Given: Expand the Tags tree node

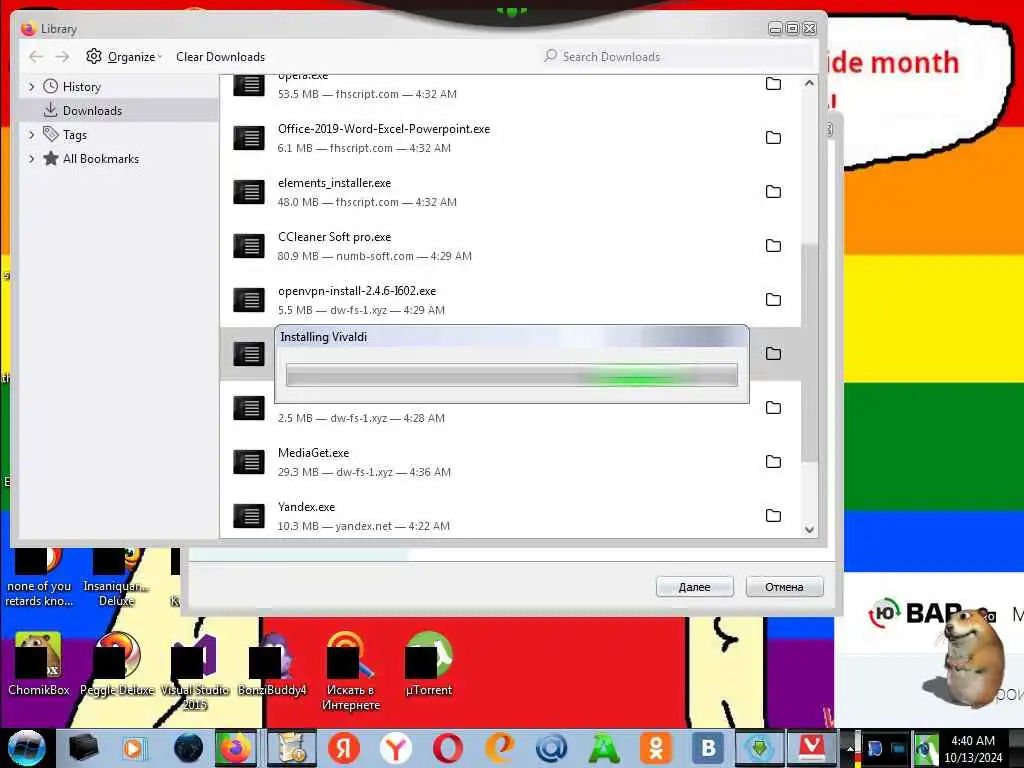Looking at the screenshot, I should (x=31, y=135).
